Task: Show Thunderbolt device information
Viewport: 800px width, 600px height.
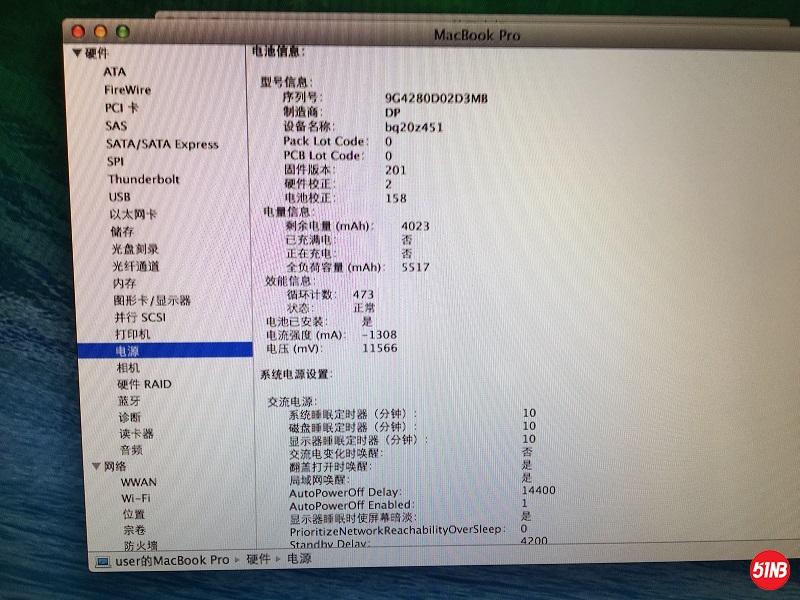Action: click(x=144, y=179)
